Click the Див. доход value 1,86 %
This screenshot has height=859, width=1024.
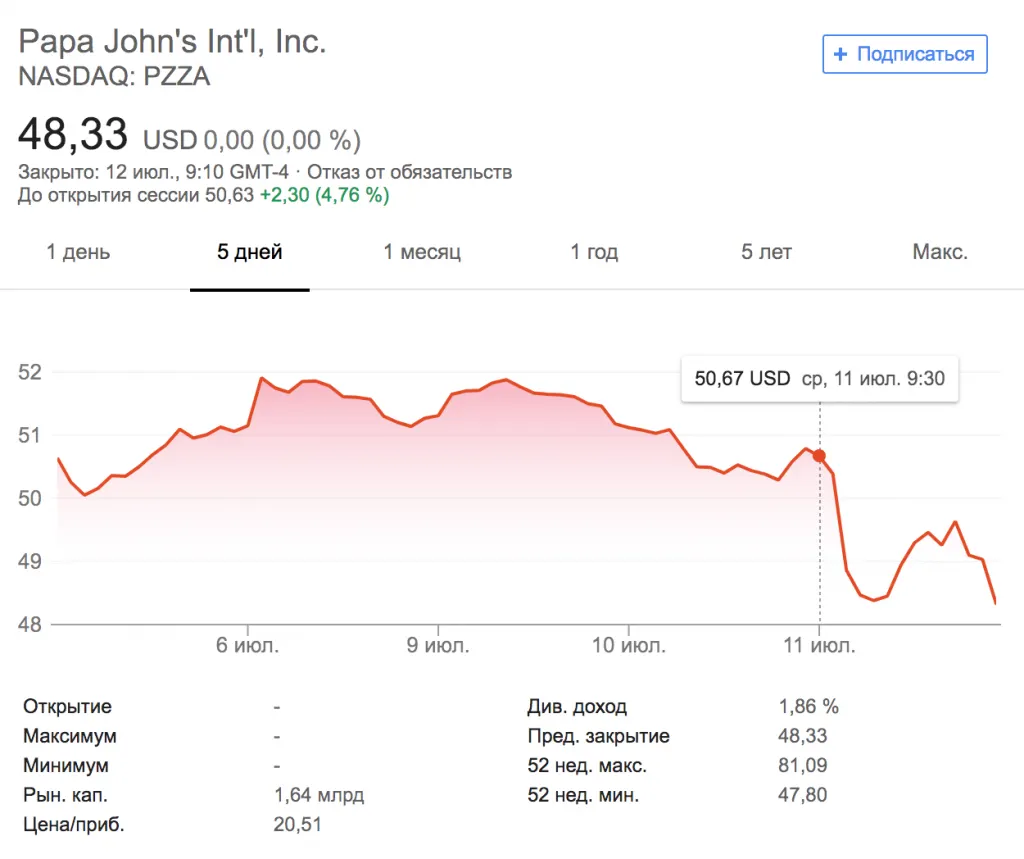(809, 706)
